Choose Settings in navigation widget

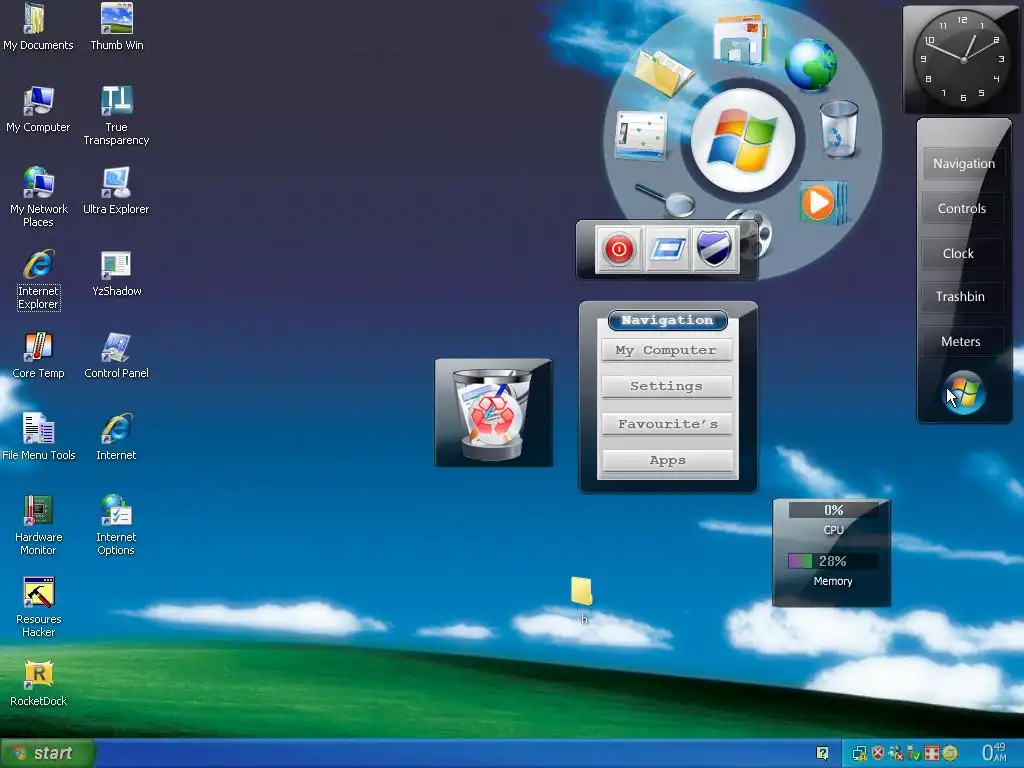[x=666, y=386]
